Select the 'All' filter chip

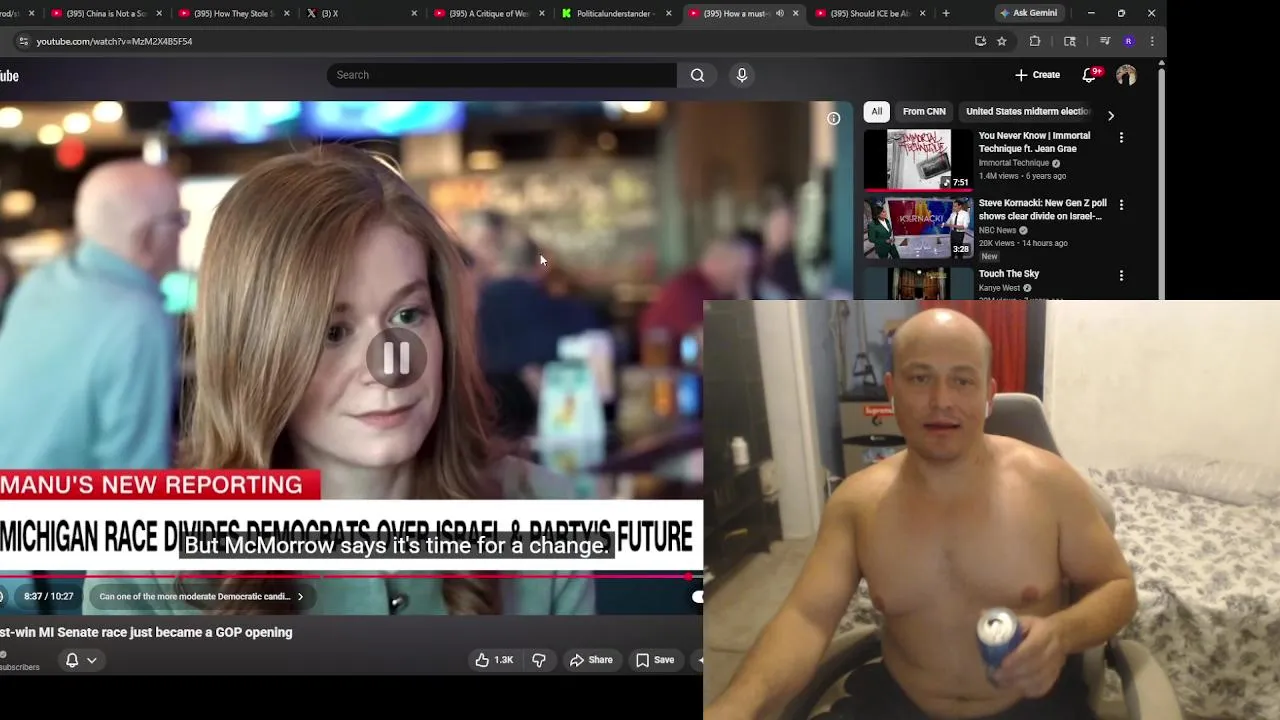pyautogui.click(x=876, y=112)
